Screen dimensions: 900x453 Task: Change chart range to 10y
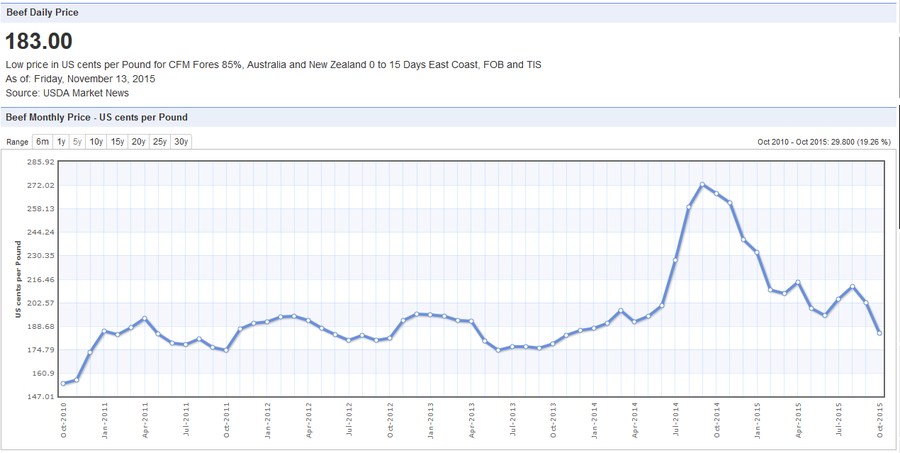[x=96, y=142]
